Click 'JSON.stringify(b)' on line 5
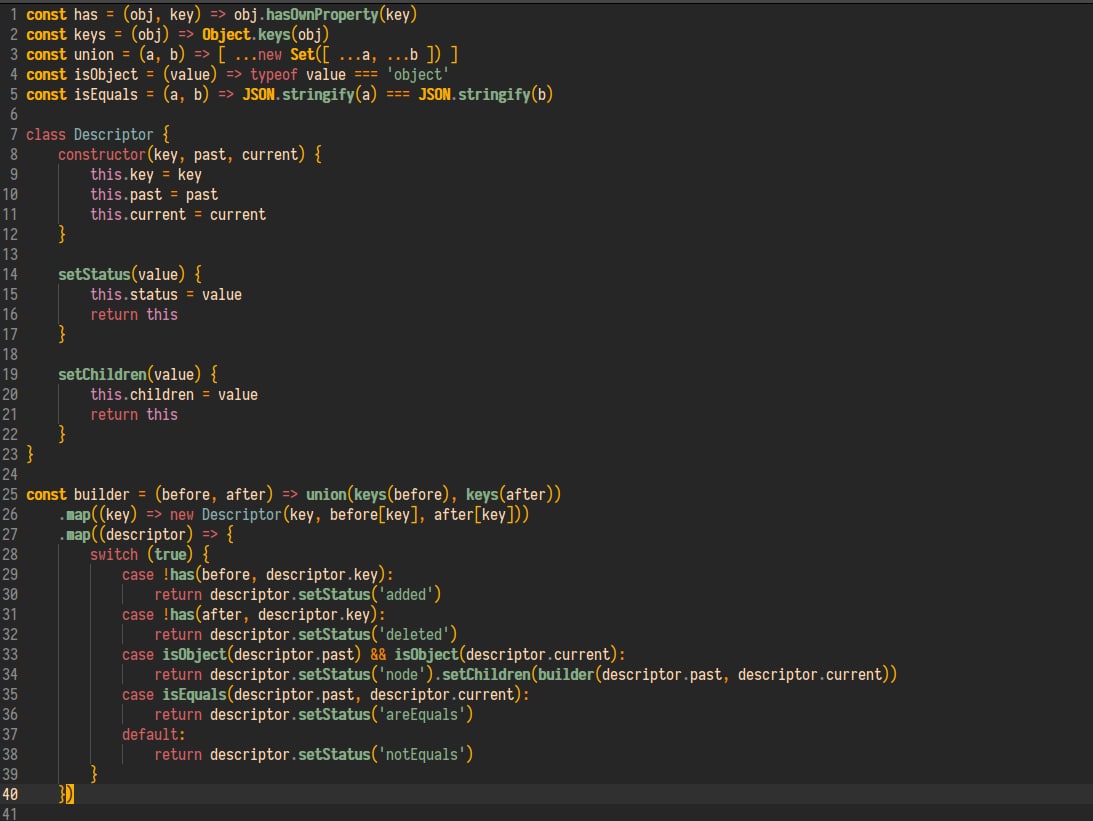This screenshot has width=1093, height=821. click(485, 95)
